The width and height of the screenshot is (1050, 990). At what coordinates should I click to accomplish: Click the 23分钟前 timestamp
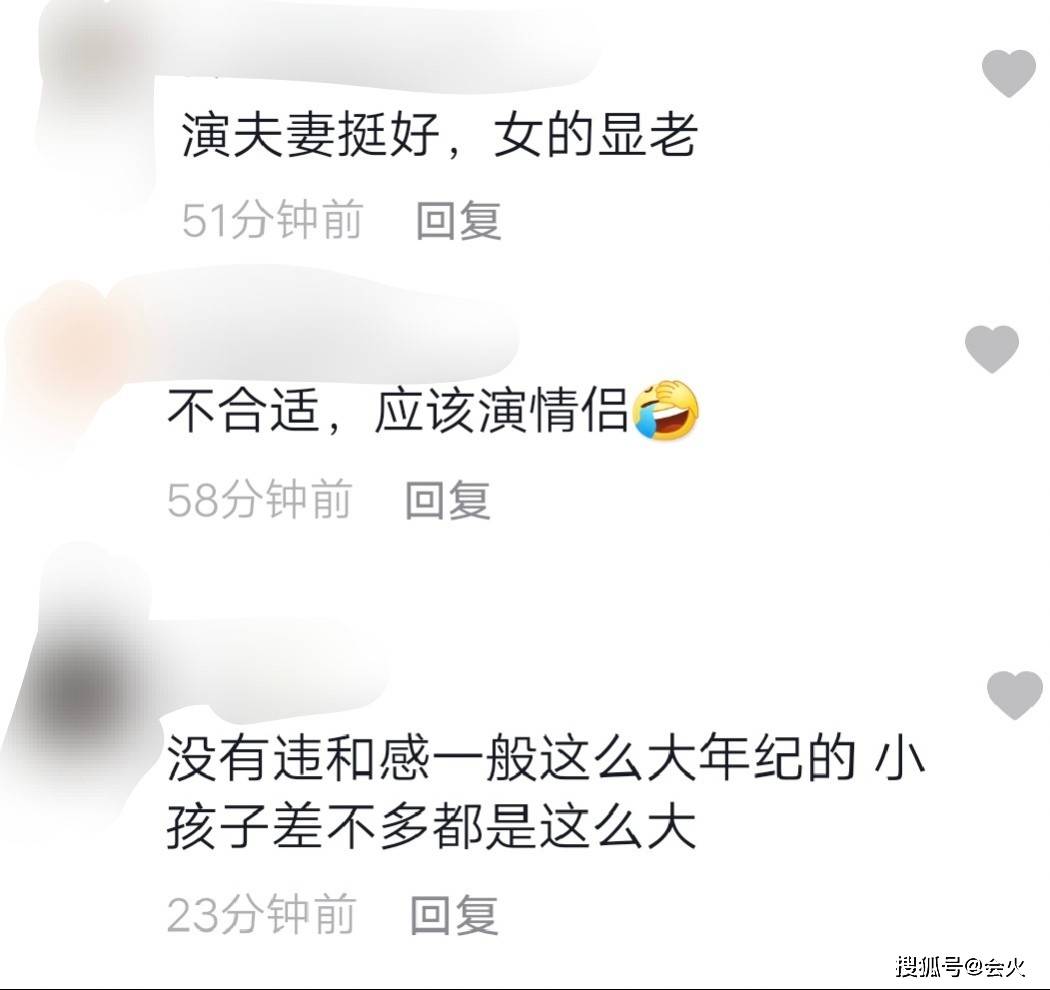[x=261, y=914]
